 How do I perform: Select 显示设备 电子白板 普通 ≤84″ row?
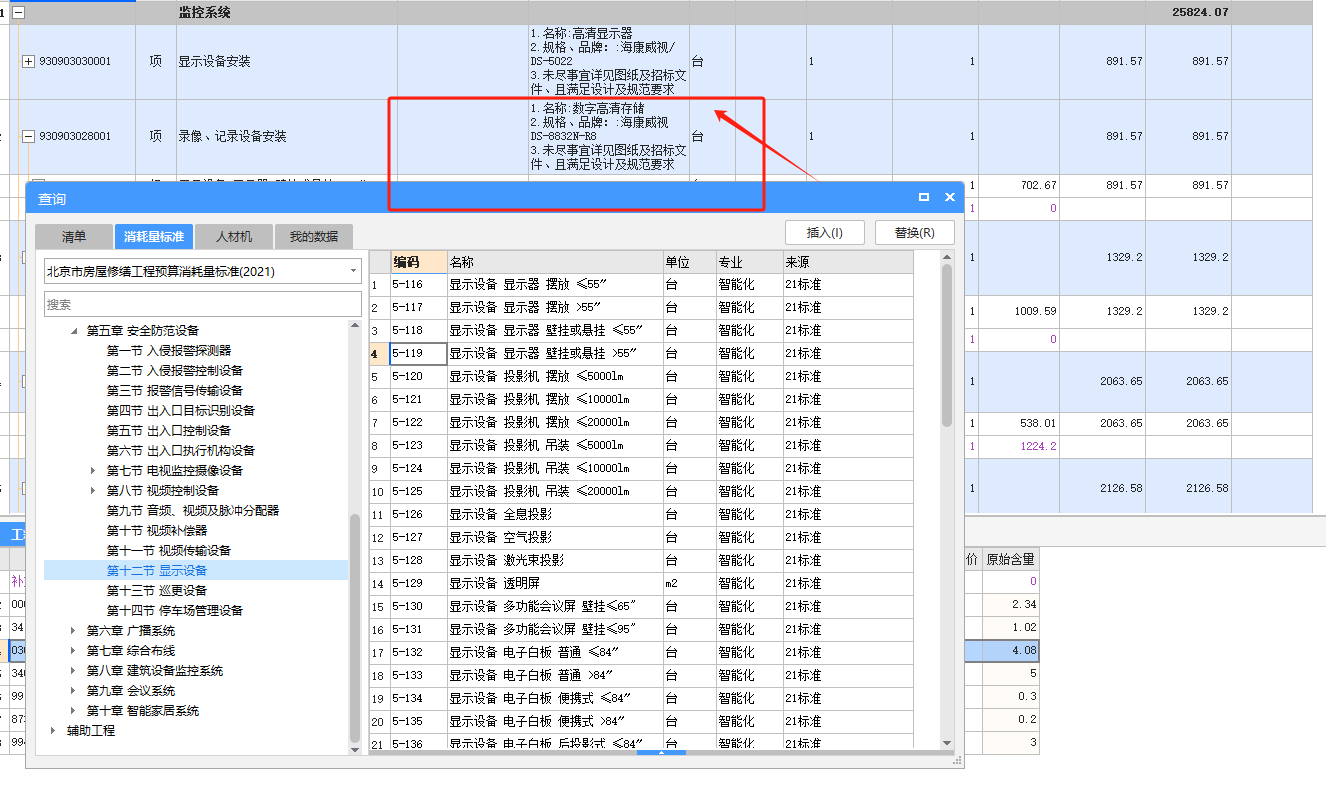pos(641,653)
